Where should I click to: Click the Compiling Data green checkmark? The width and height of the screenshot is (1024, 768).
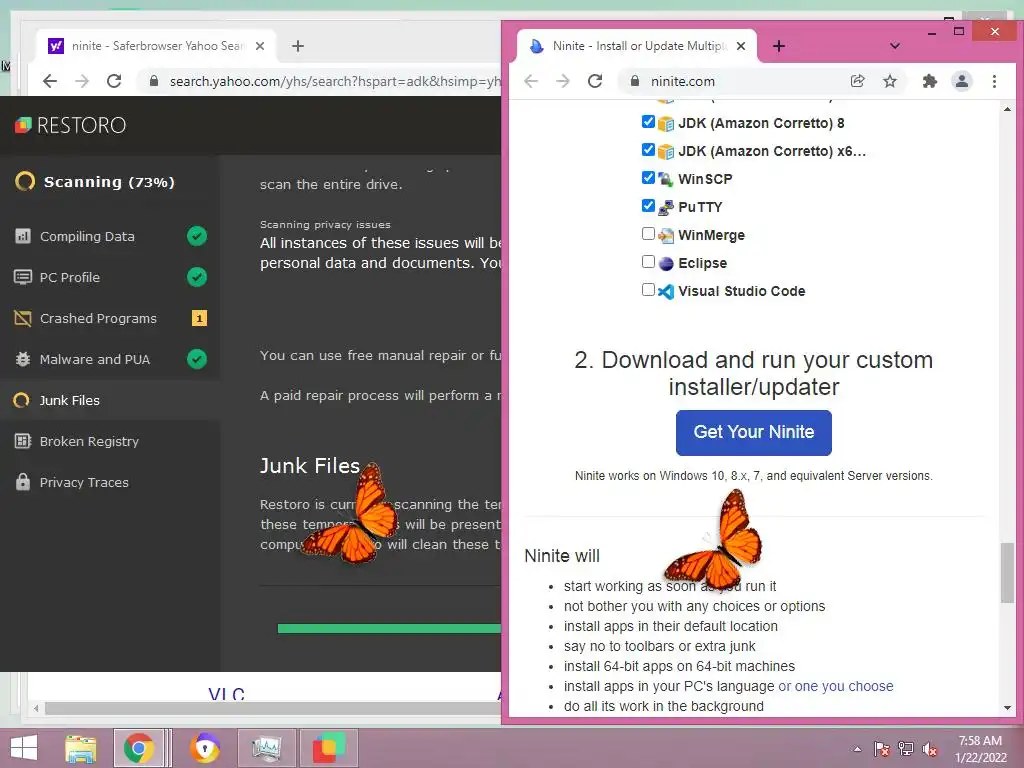coord(197,236)
